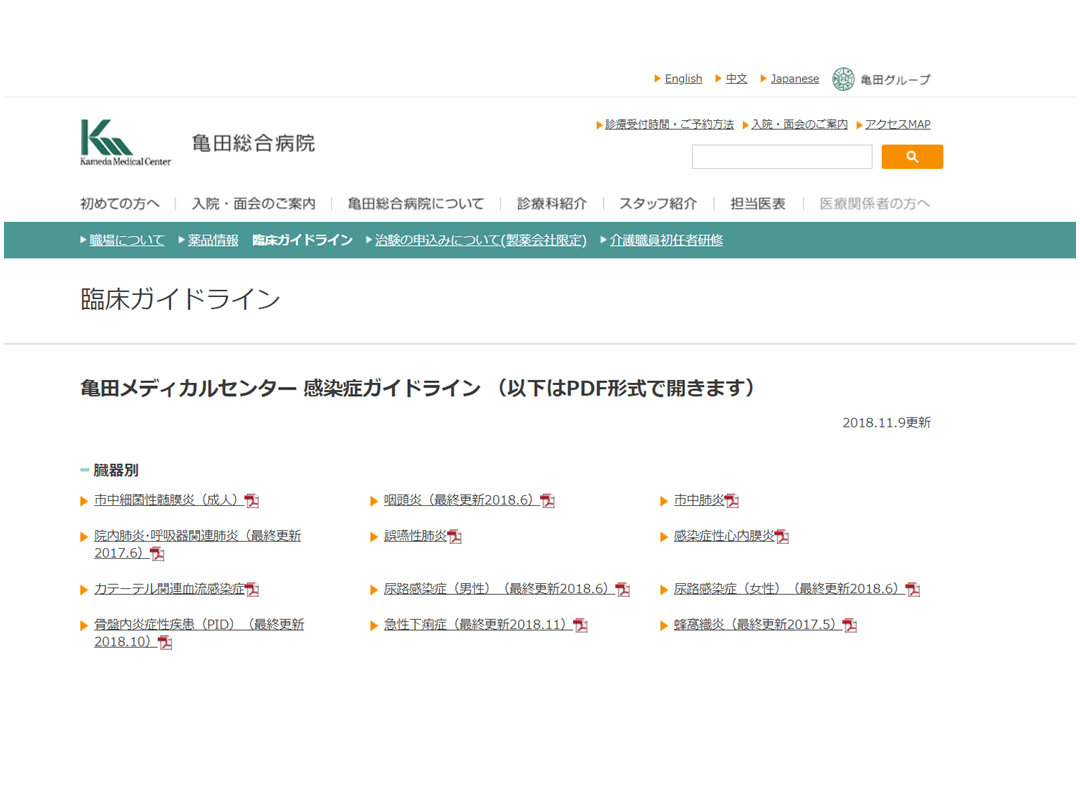1080x810 pixels.
Task: Switch language to English
Action: click(683, 79)
